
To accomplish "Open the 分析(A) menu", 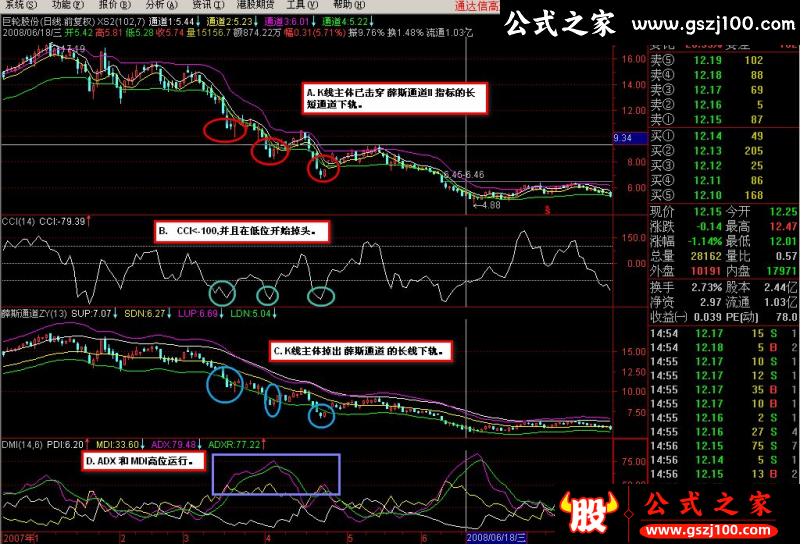I will click(161, 5).
